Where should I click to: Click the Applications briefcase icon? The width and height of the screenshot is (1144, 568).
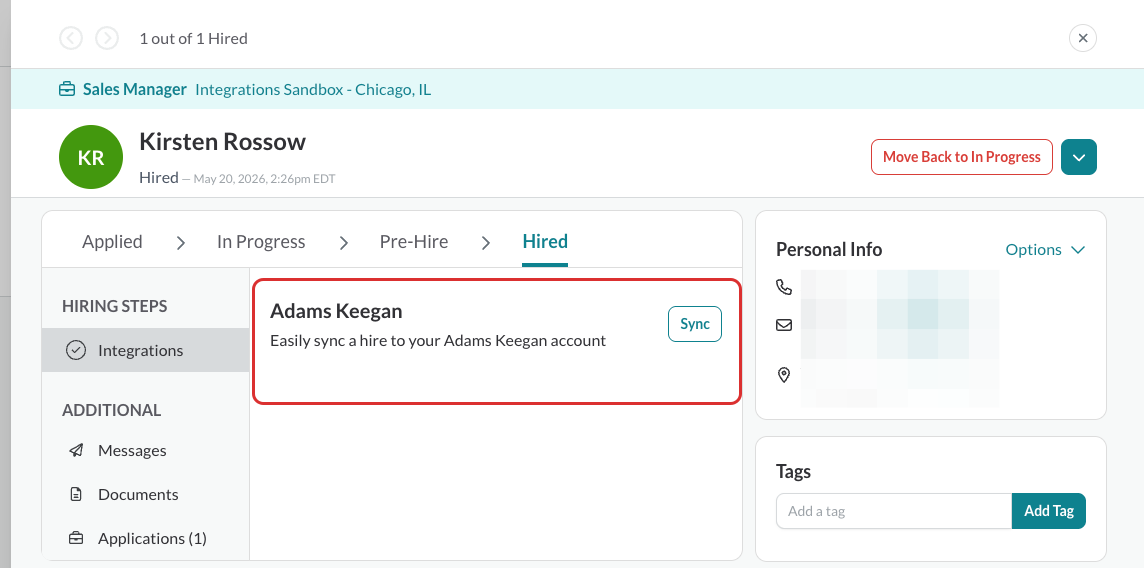click(x=76, y=538)
